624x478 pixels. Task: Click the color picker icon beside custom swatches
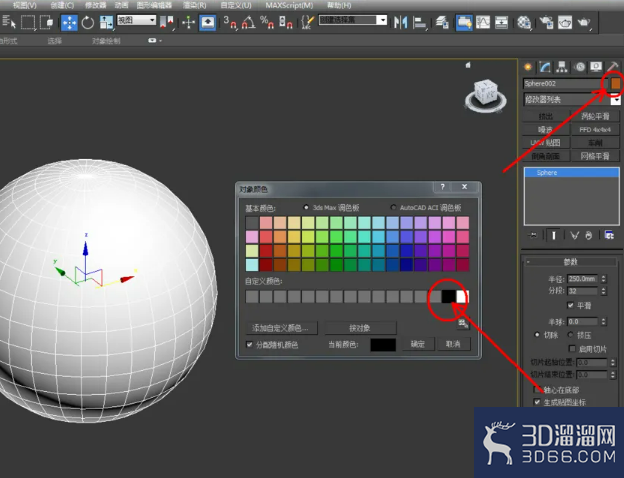pos(463,324)
